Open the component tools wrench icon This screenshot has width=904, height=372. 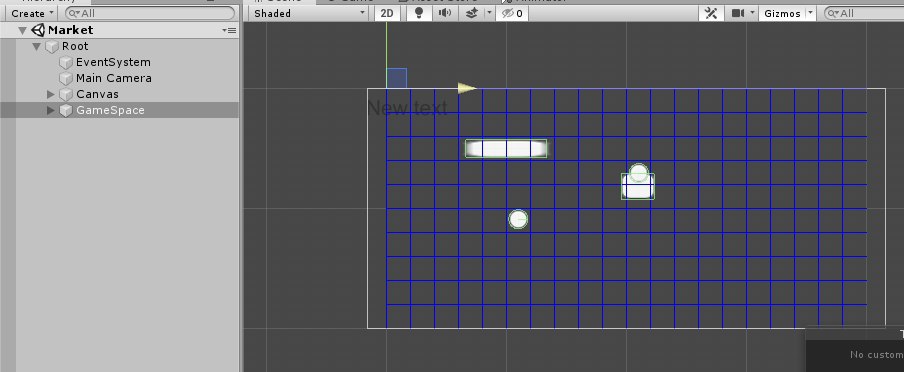pos(711,13)
